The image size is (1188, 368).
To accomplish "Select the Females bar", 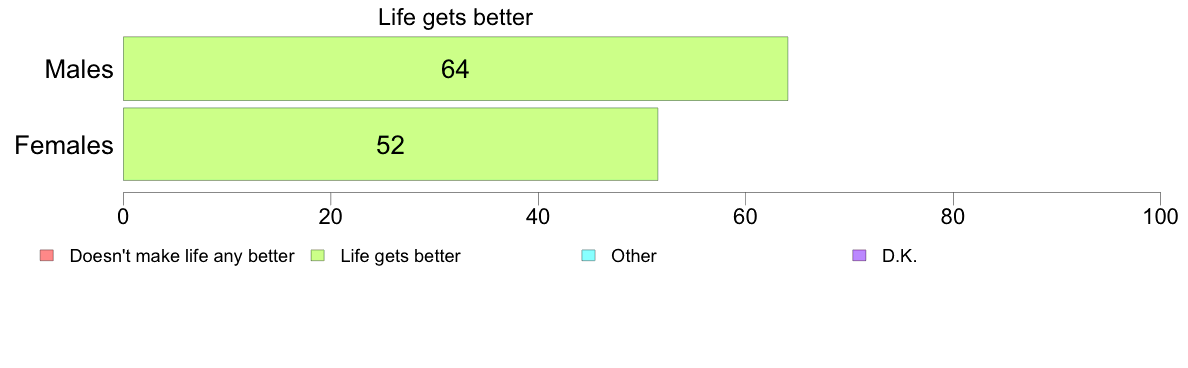I will click(390, 144).
